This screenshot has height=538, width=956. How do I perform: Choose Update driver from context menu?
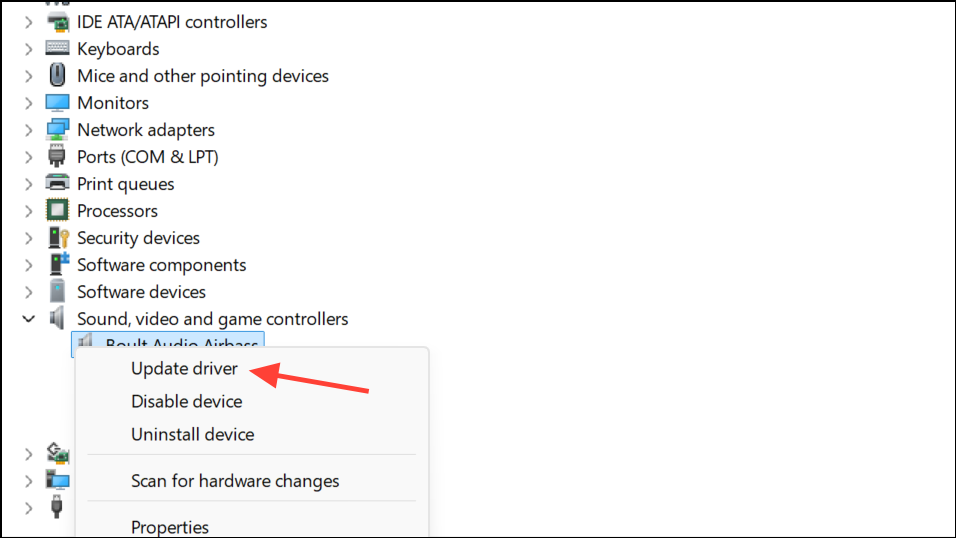point(184,369)
